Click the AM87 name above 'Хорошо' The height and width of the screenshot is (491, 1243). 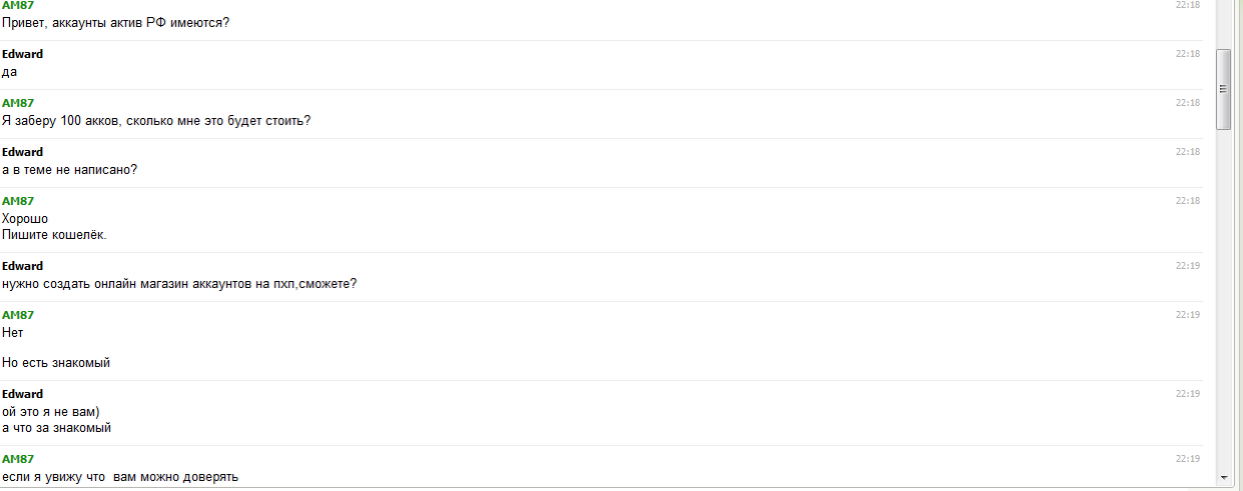18,201
